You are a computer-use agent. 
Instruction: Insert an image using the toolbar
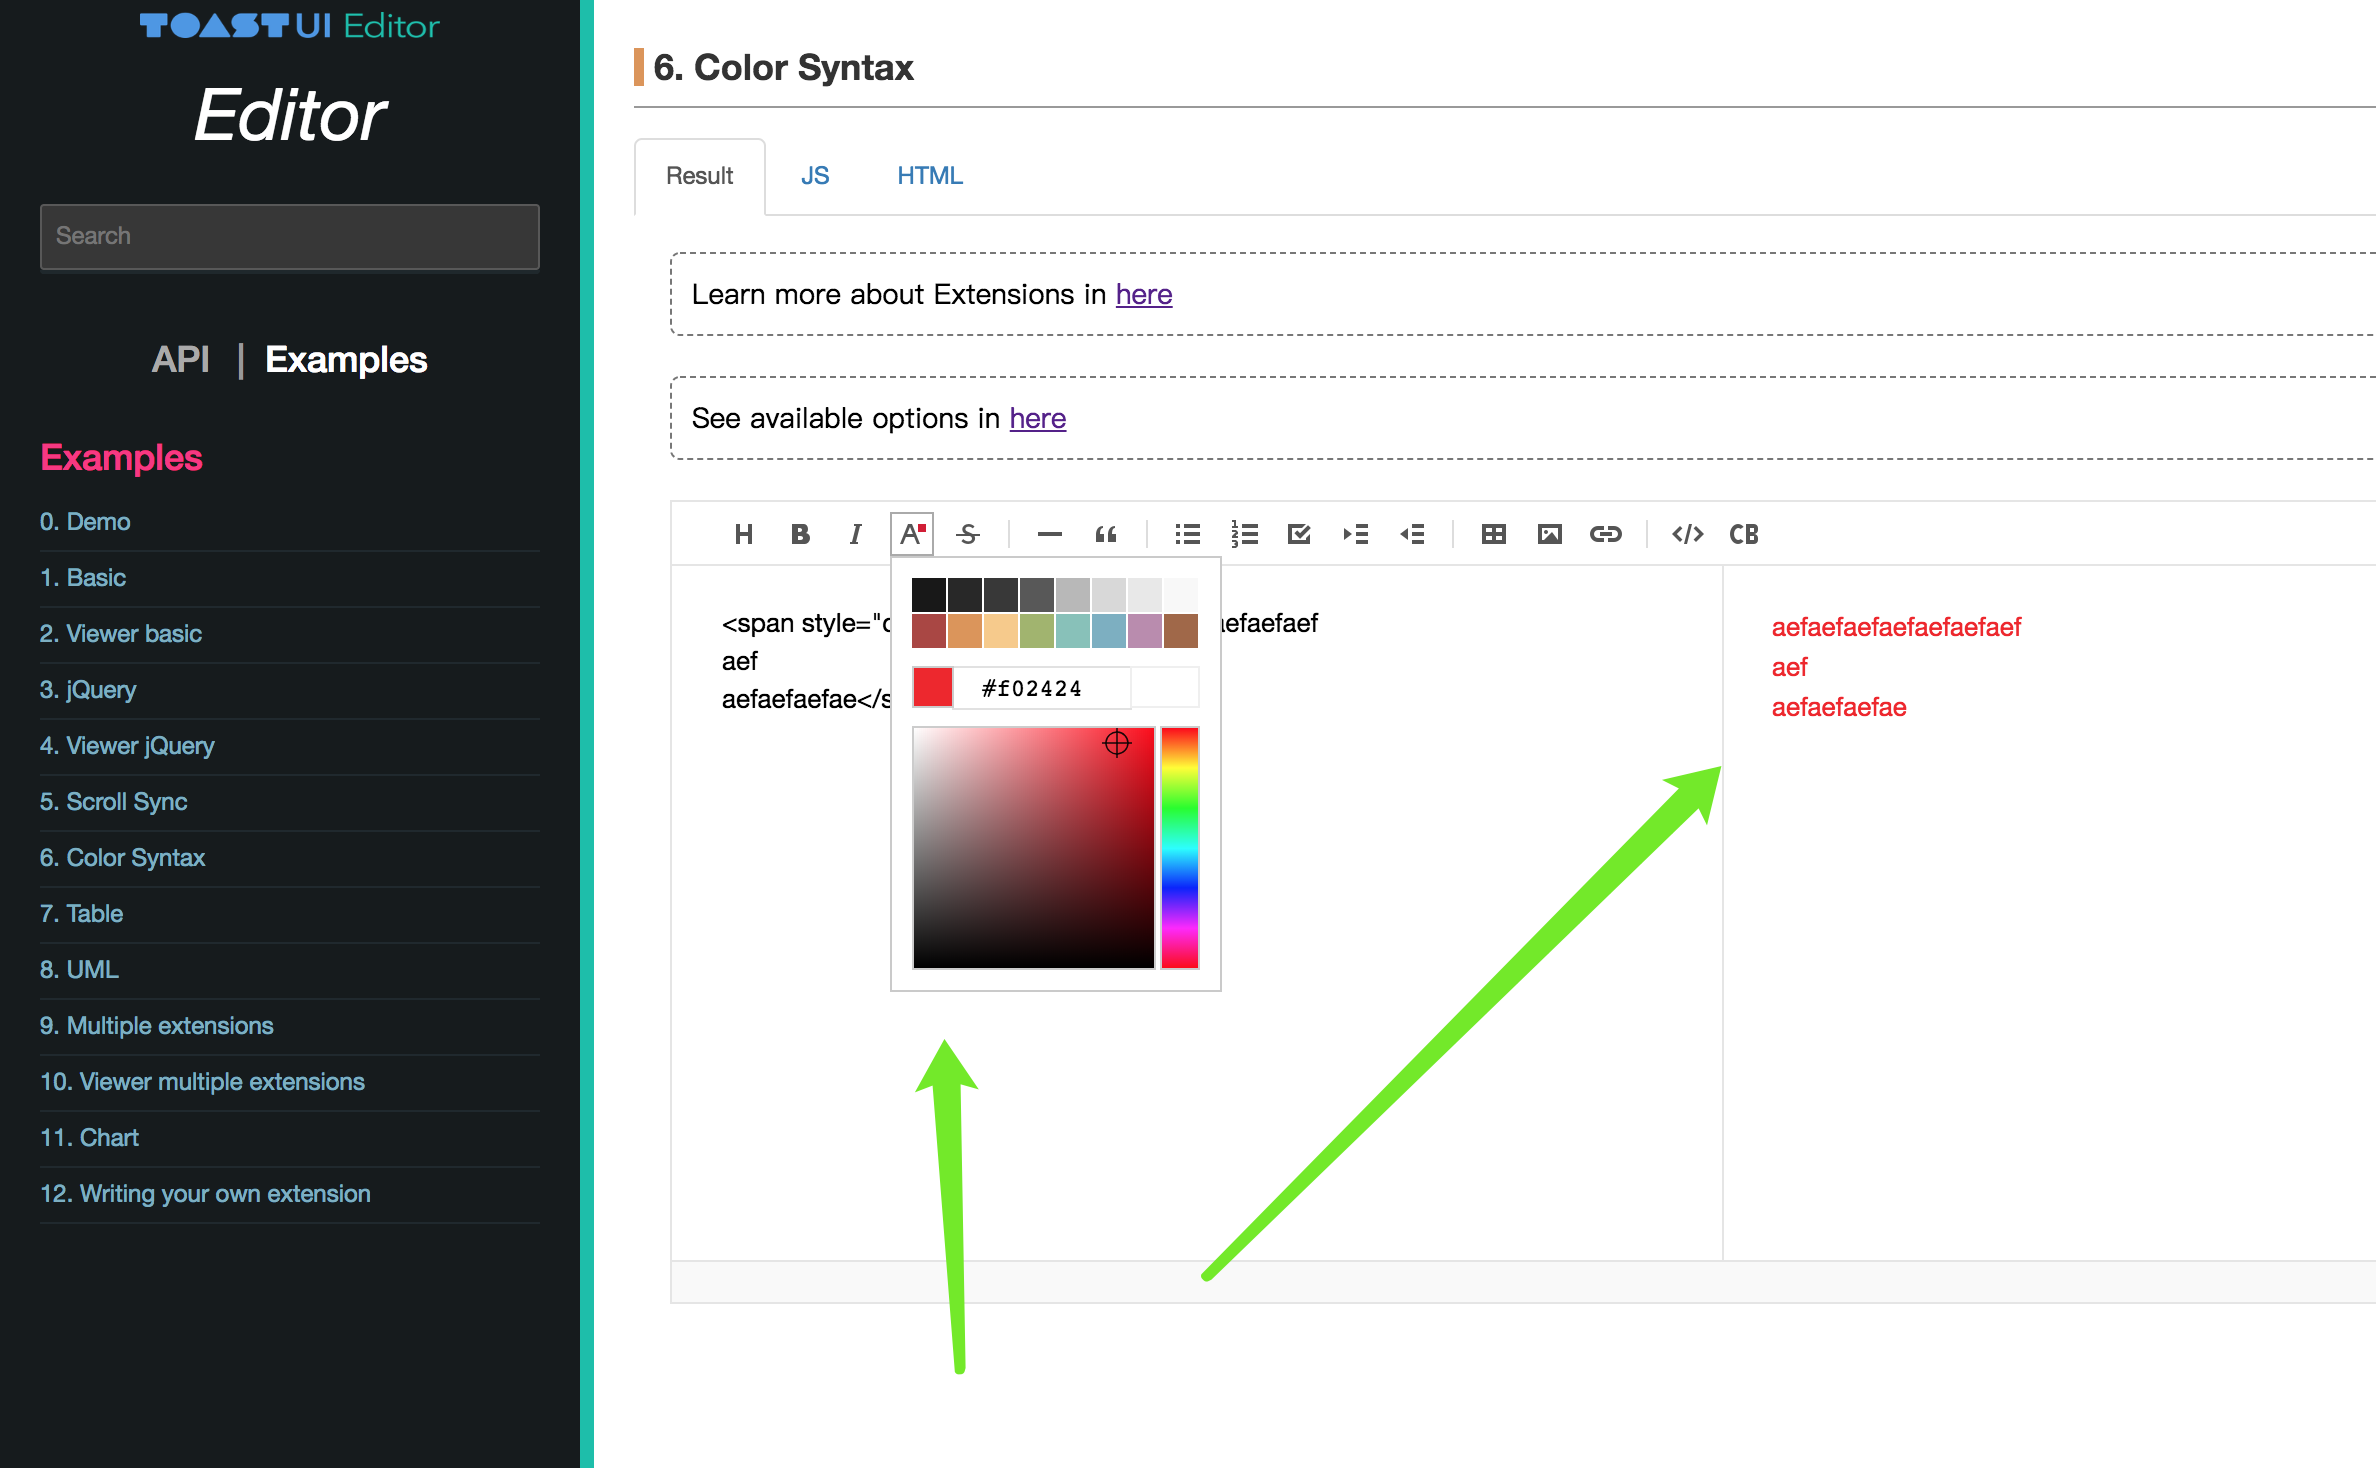pos(1549,534)
